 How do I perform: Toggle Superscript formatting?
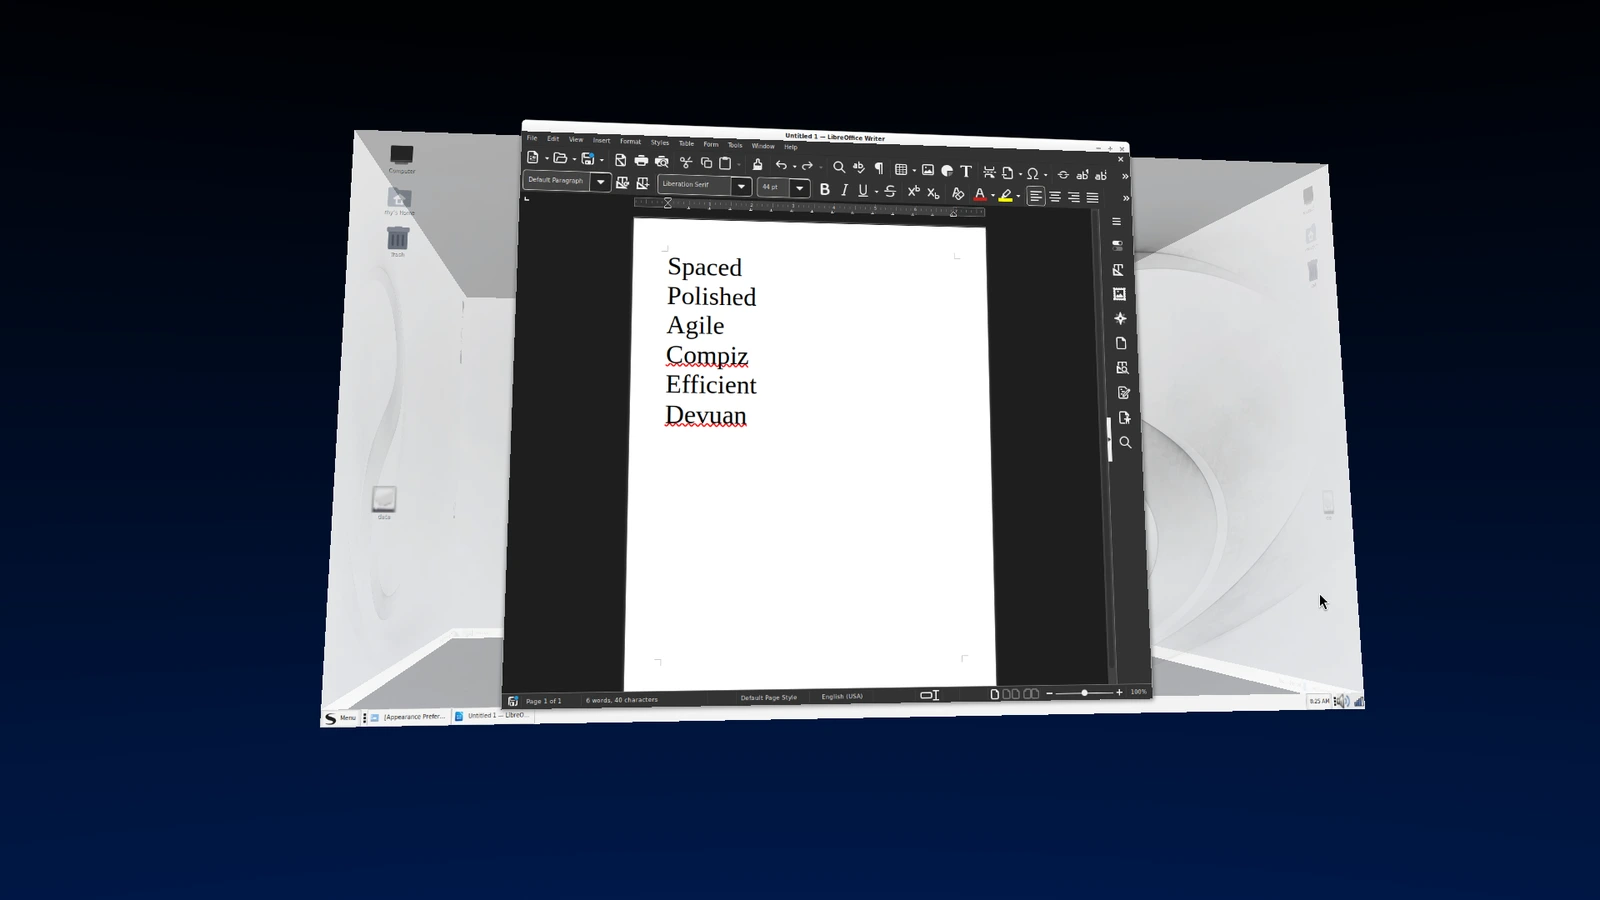point(913,192)
